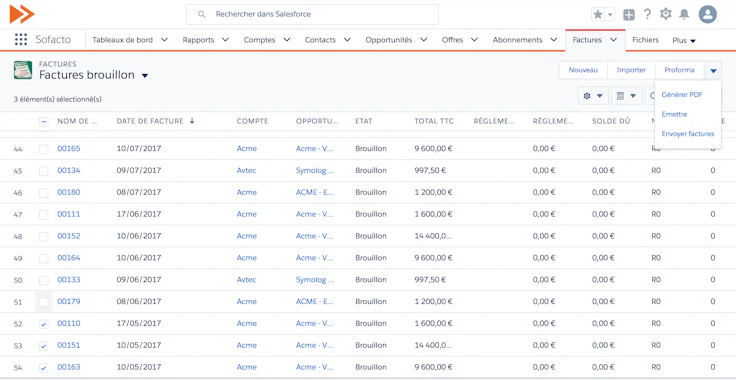Open Symolog opportunity link for 00133
The height and width of the screenshot is (380, 736).
[315, 280]
